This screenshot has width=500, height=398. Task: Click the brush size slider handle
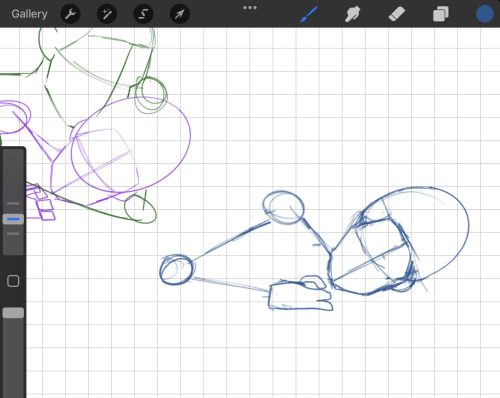coord(13,219)
